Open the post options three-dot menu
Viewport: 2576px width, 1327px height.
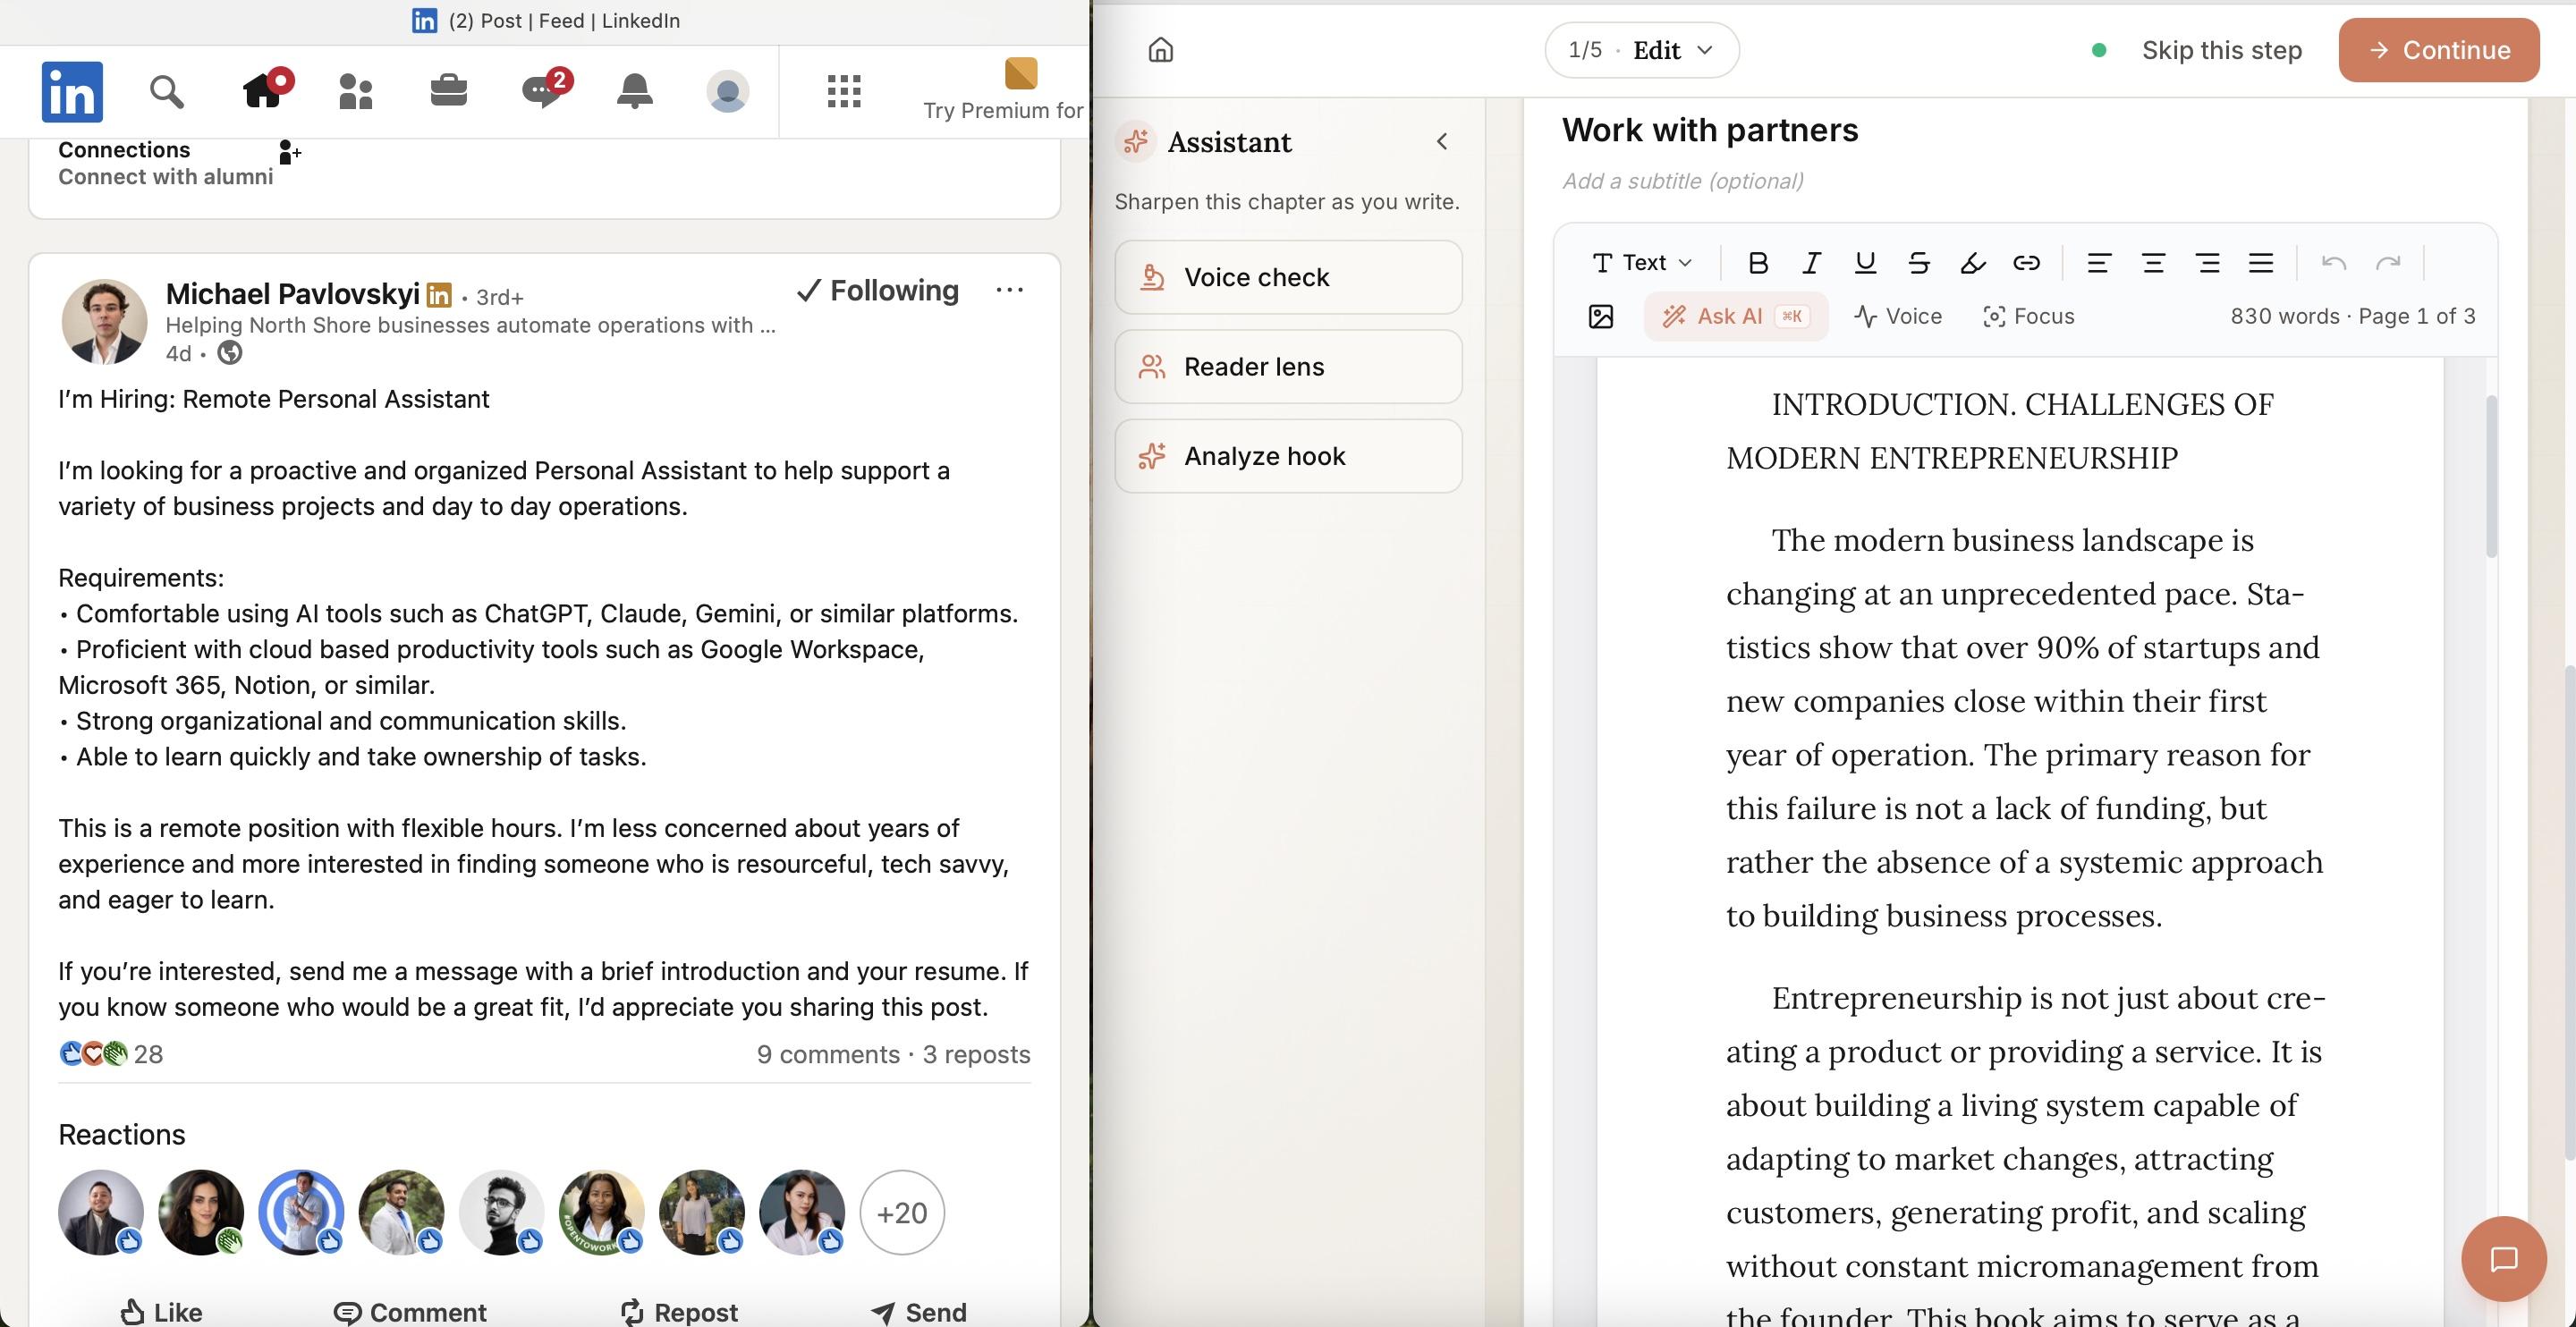pos(1009,290)
